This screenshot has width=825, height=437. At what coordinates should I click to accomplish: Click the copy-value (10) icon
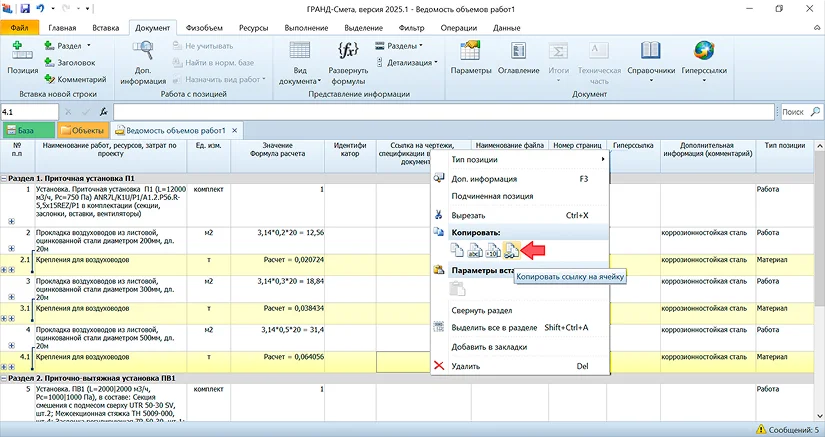click(493, 251)
